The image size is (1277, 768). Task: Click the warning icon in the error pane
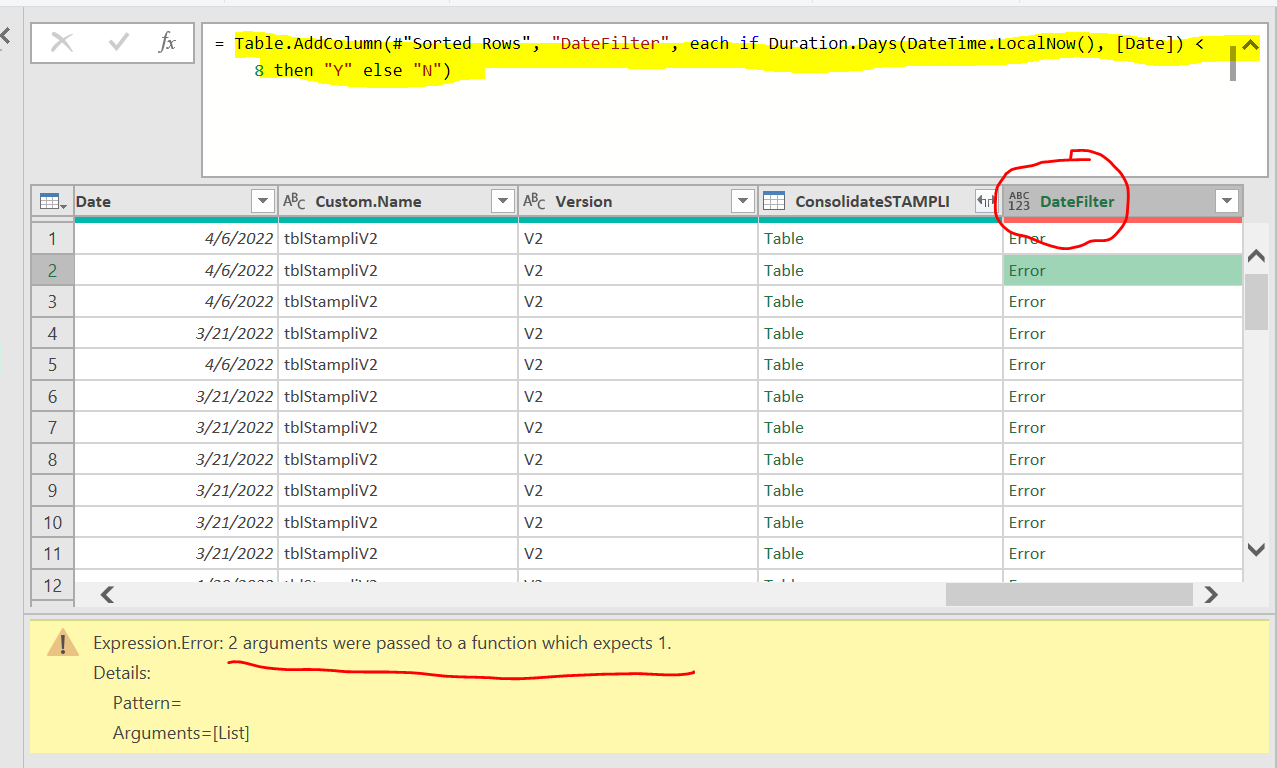62,643
